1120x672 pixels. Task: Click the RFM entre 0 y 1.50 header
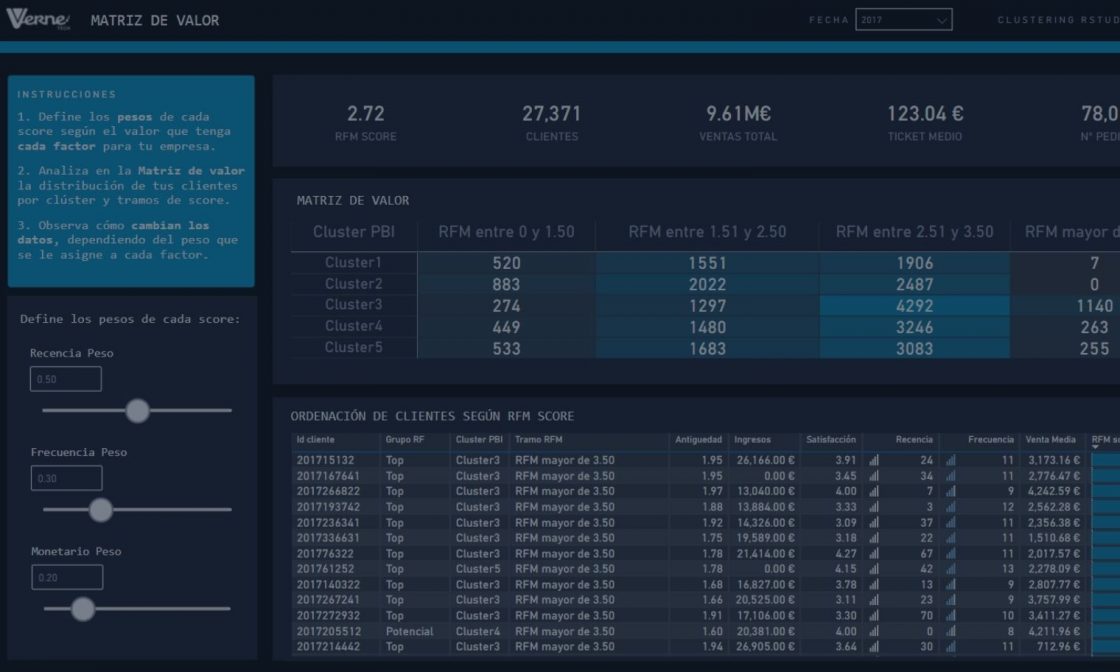pos(506,232)
